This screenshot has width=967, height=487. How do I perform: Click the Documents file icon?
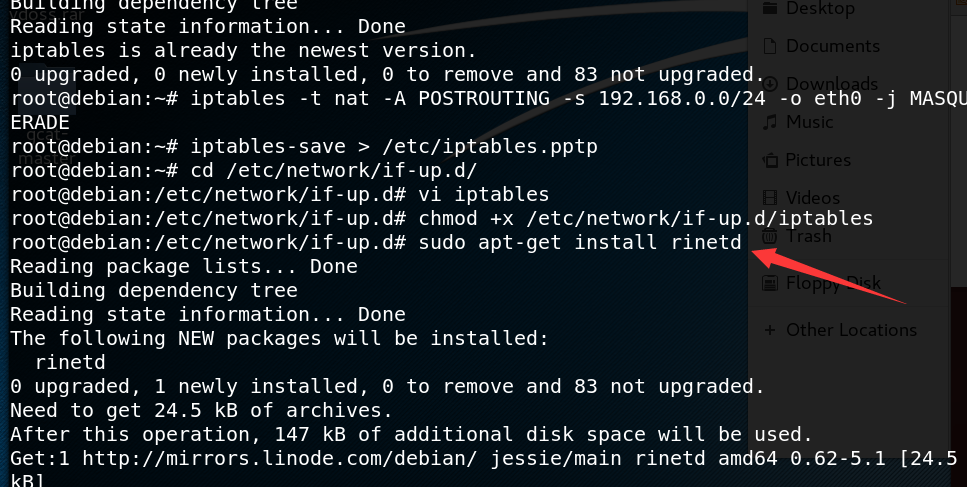[770, 46]
